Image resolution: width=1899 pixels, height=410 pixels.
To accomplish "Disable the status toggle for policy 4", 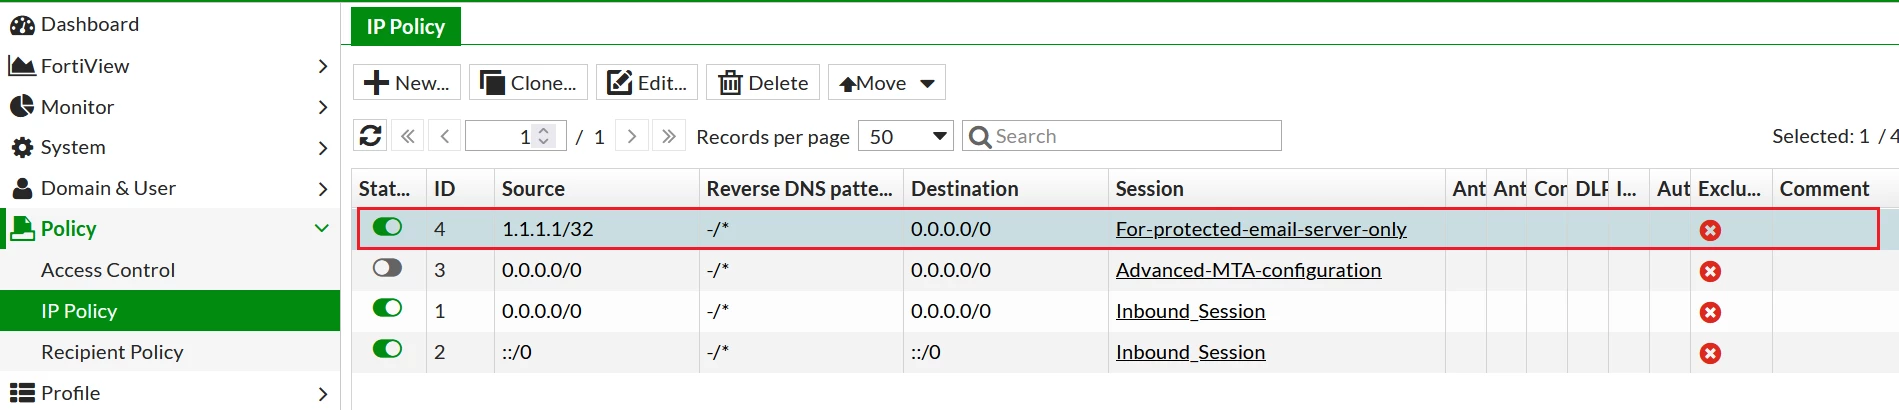I will pyautogui.click(x=387, y=227).
